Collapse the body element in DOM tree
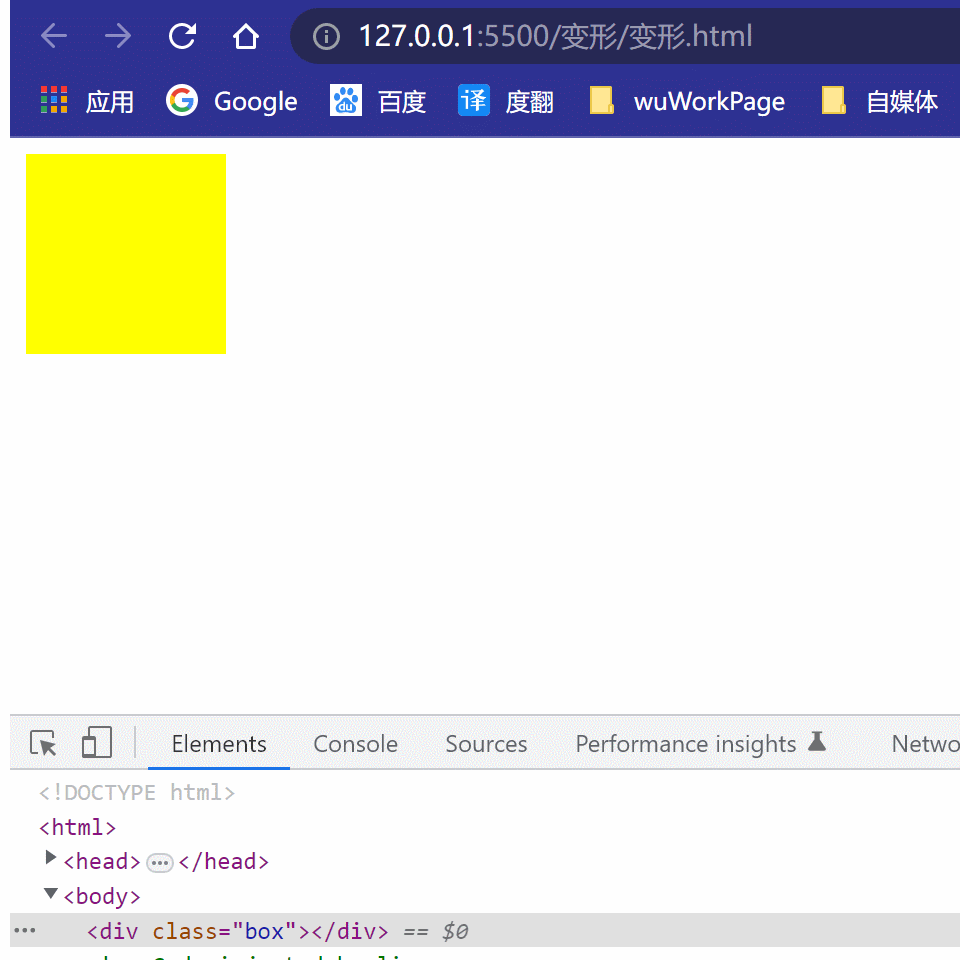 tap(51, 894)
